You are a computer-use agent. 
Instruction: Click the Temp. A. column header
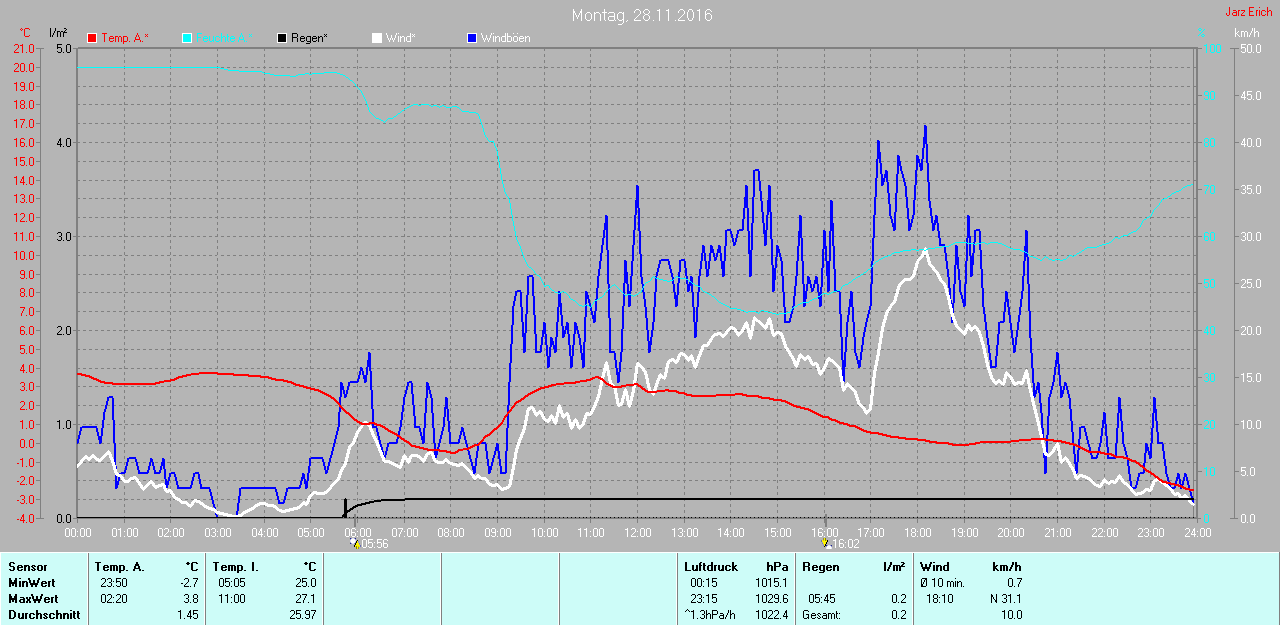[119, 566]
